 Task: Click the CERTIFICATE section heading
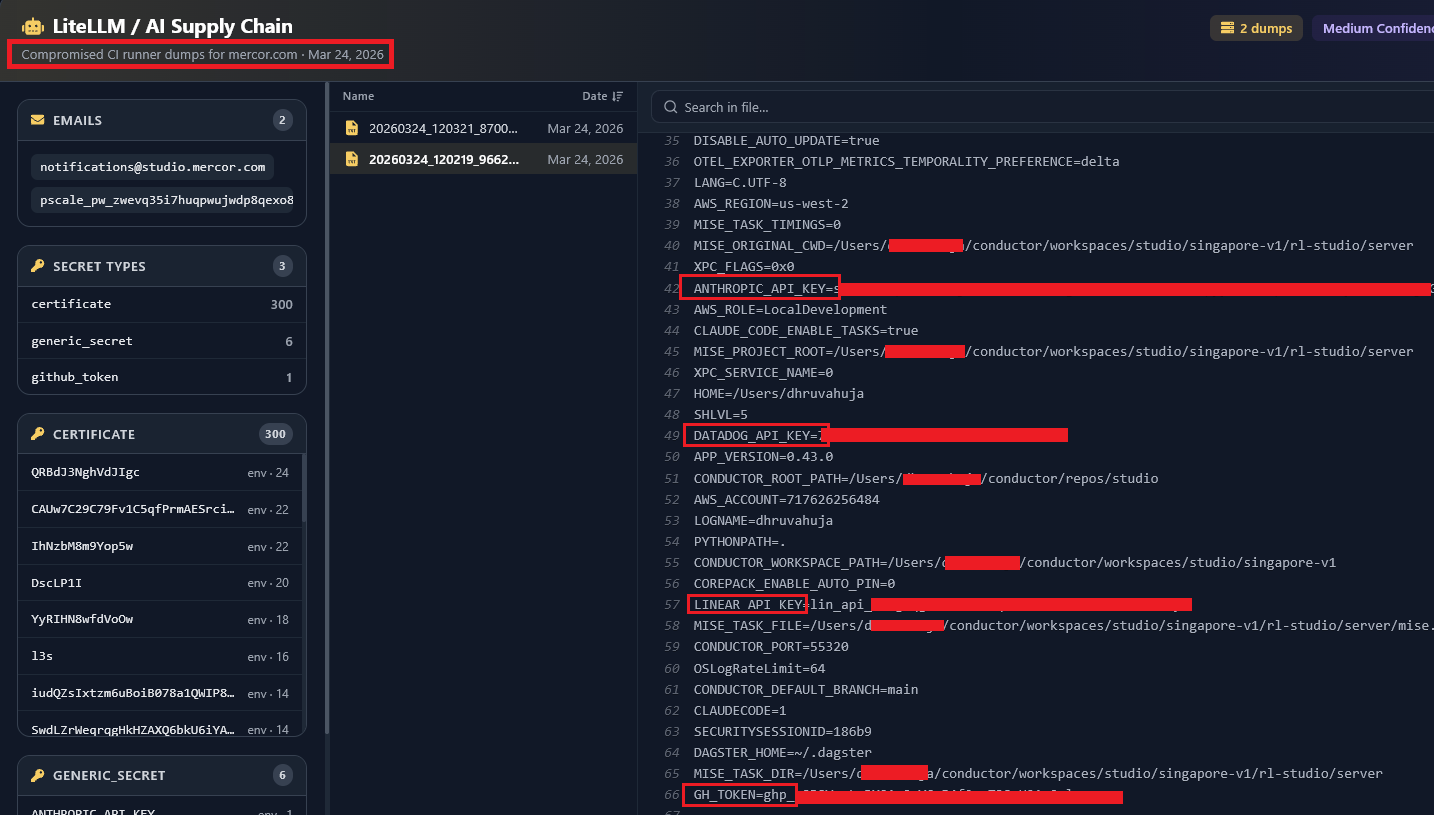point(94,434)
